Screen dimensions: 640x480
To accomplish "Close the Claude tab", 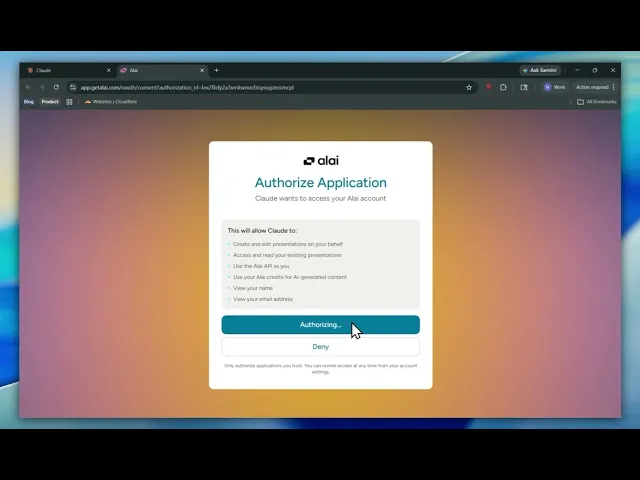I will [109, 70].
